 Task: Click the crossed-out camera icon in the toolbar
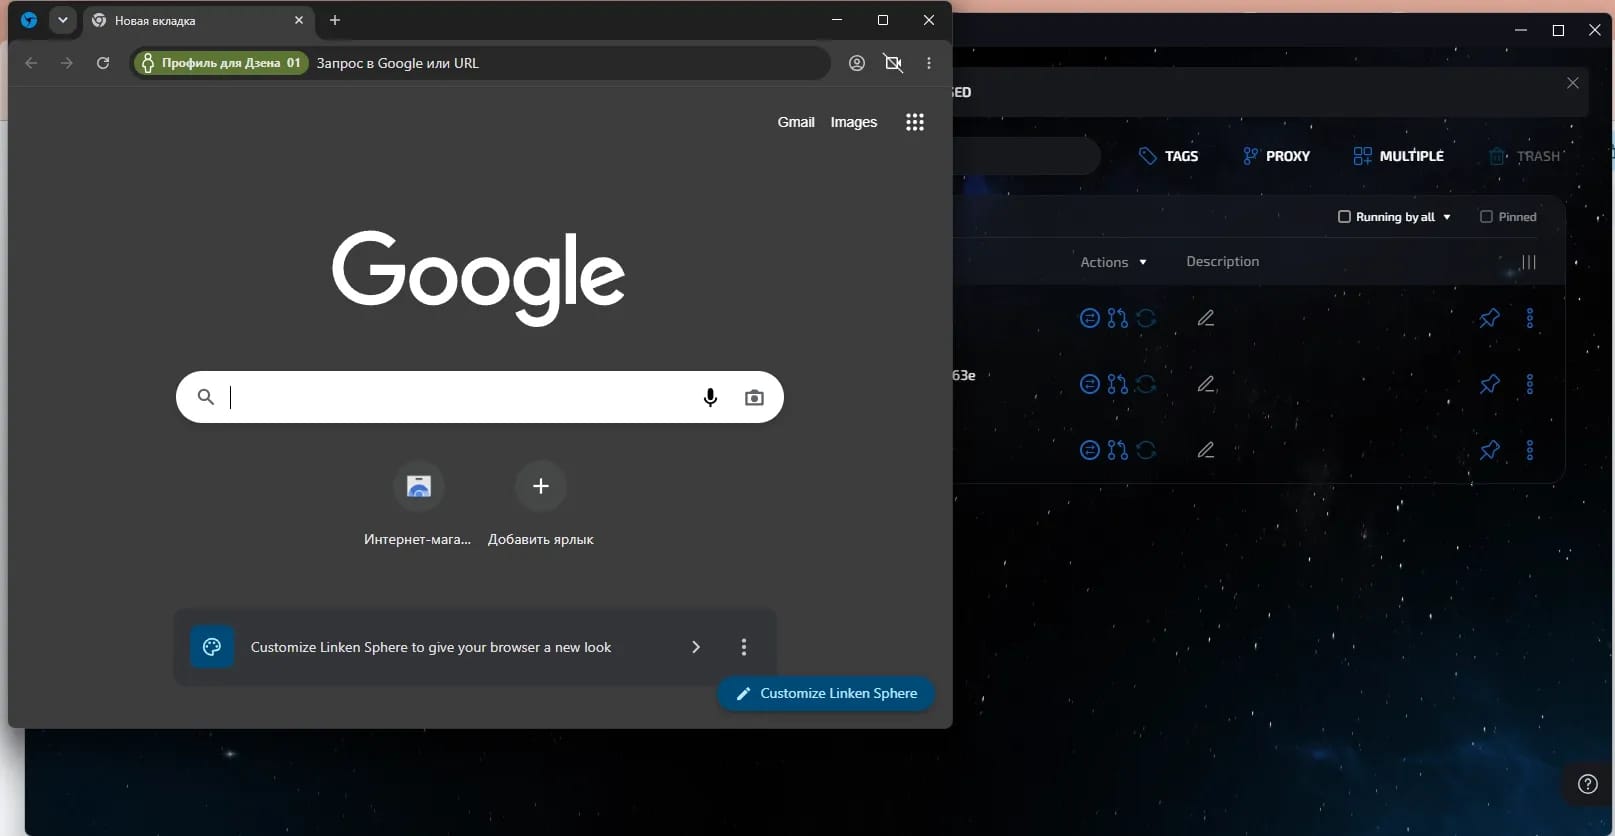pyautogui.click(x=893, y=63)
